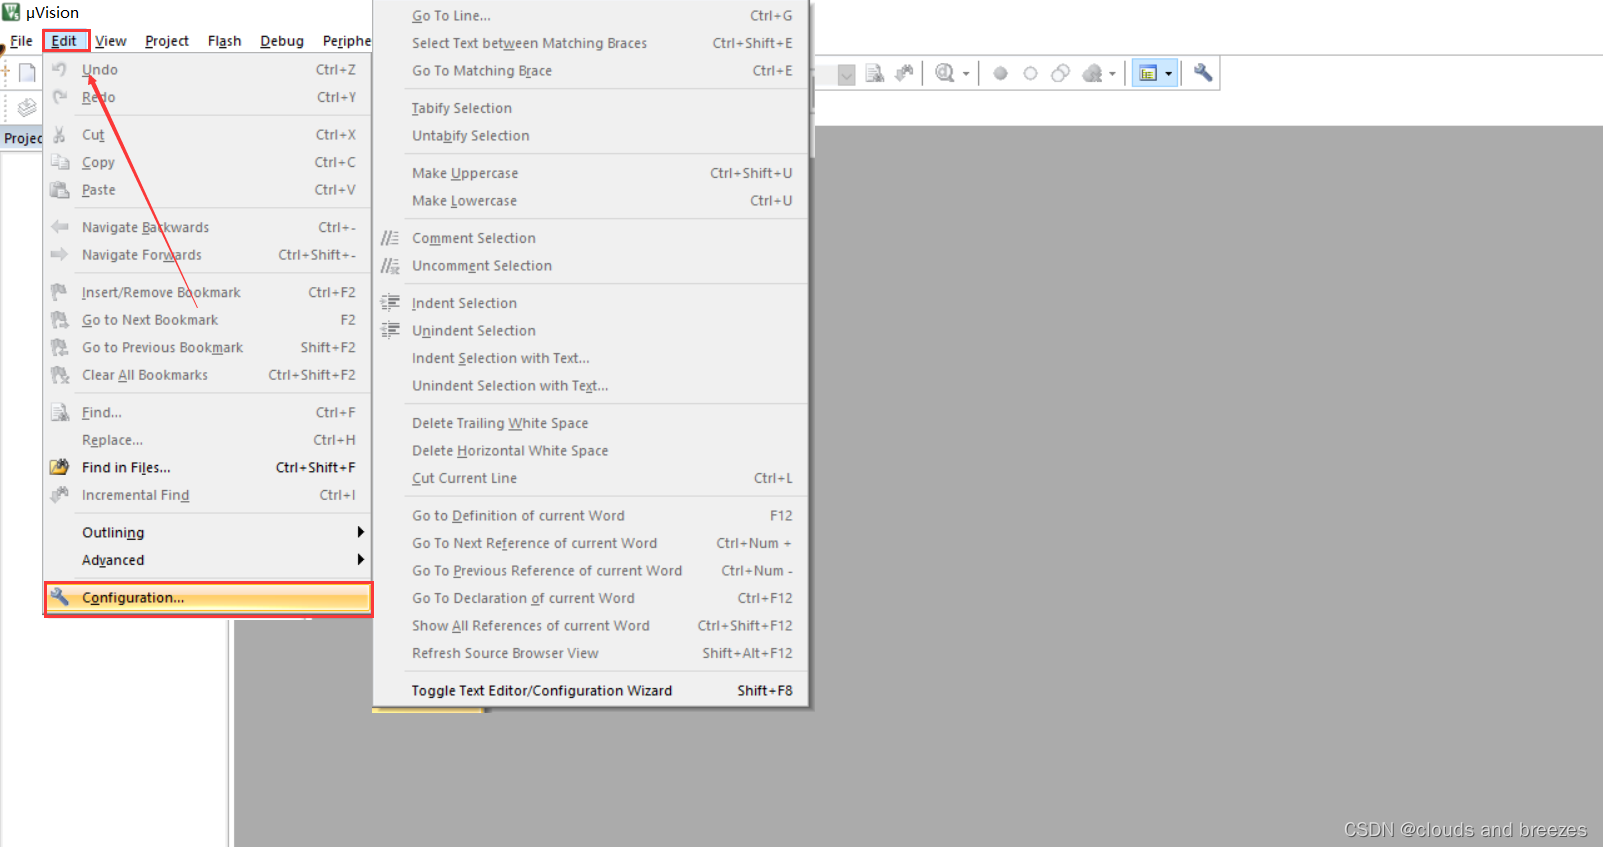This screenshot has height=847, width=1603.
Task: Click the Incremental Find binoculars menu icon
Action: tap(60, 495)
